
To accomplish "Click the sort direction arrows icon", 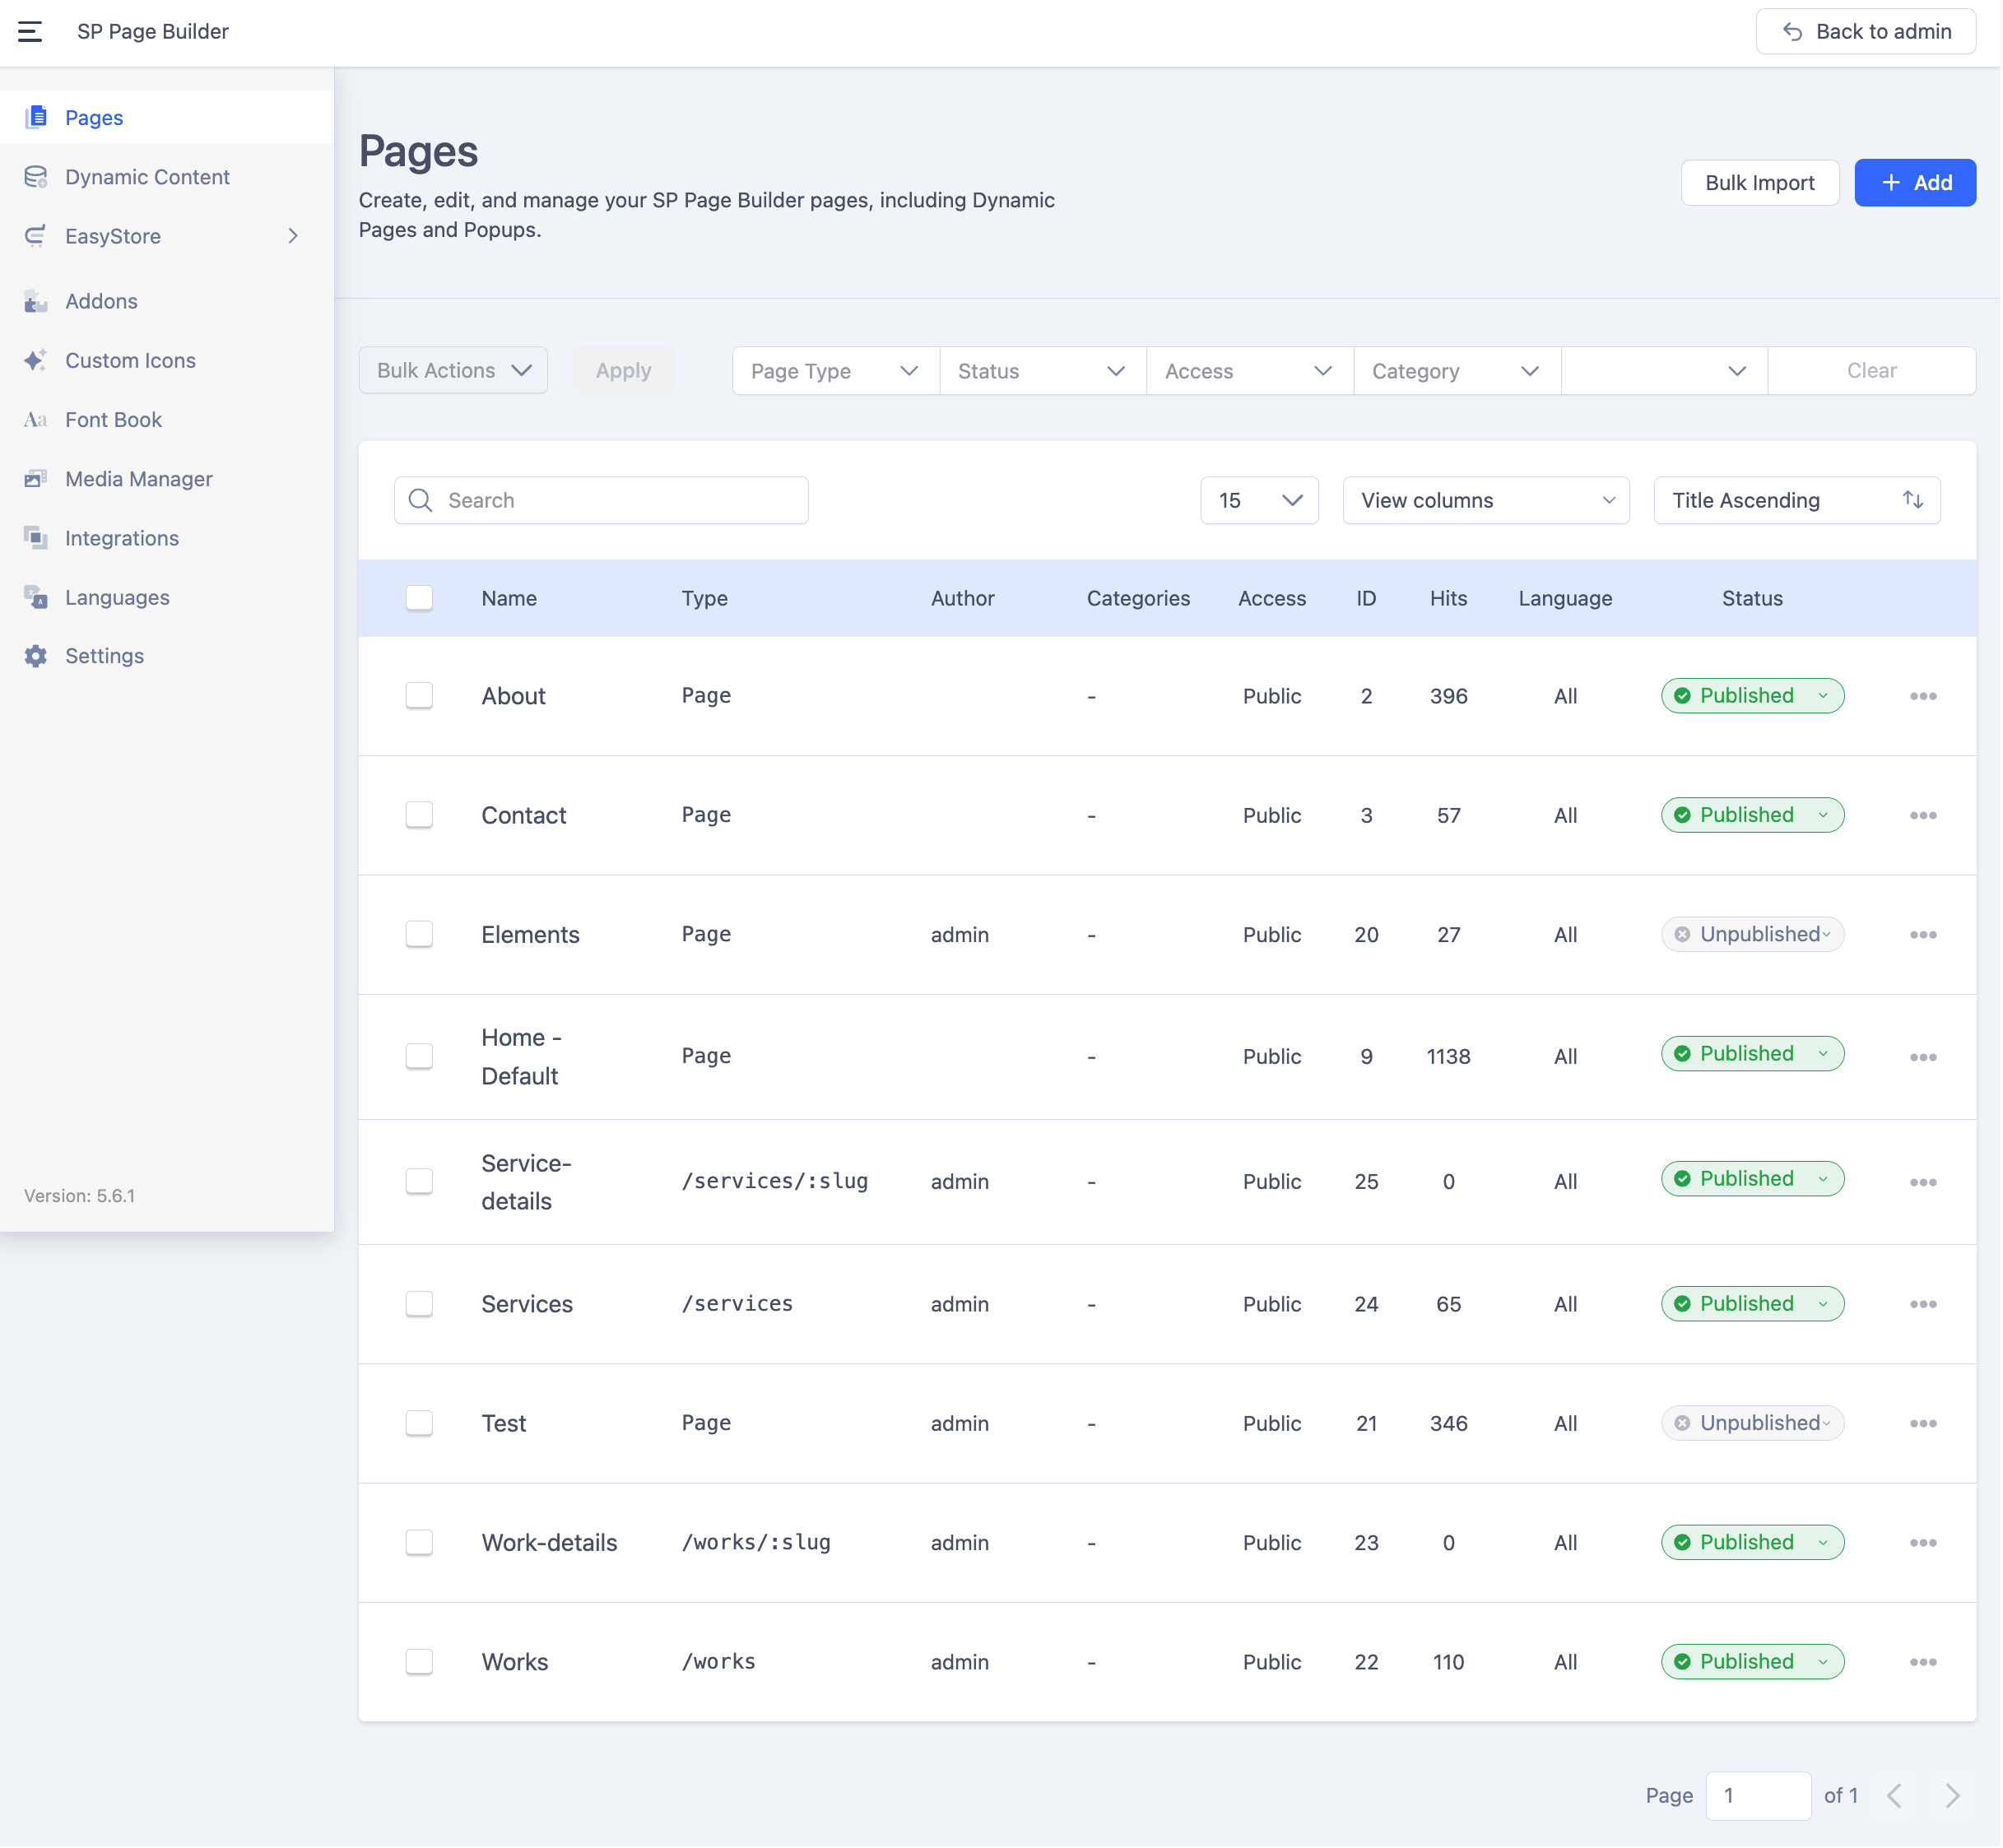I will coord(1912,500).
